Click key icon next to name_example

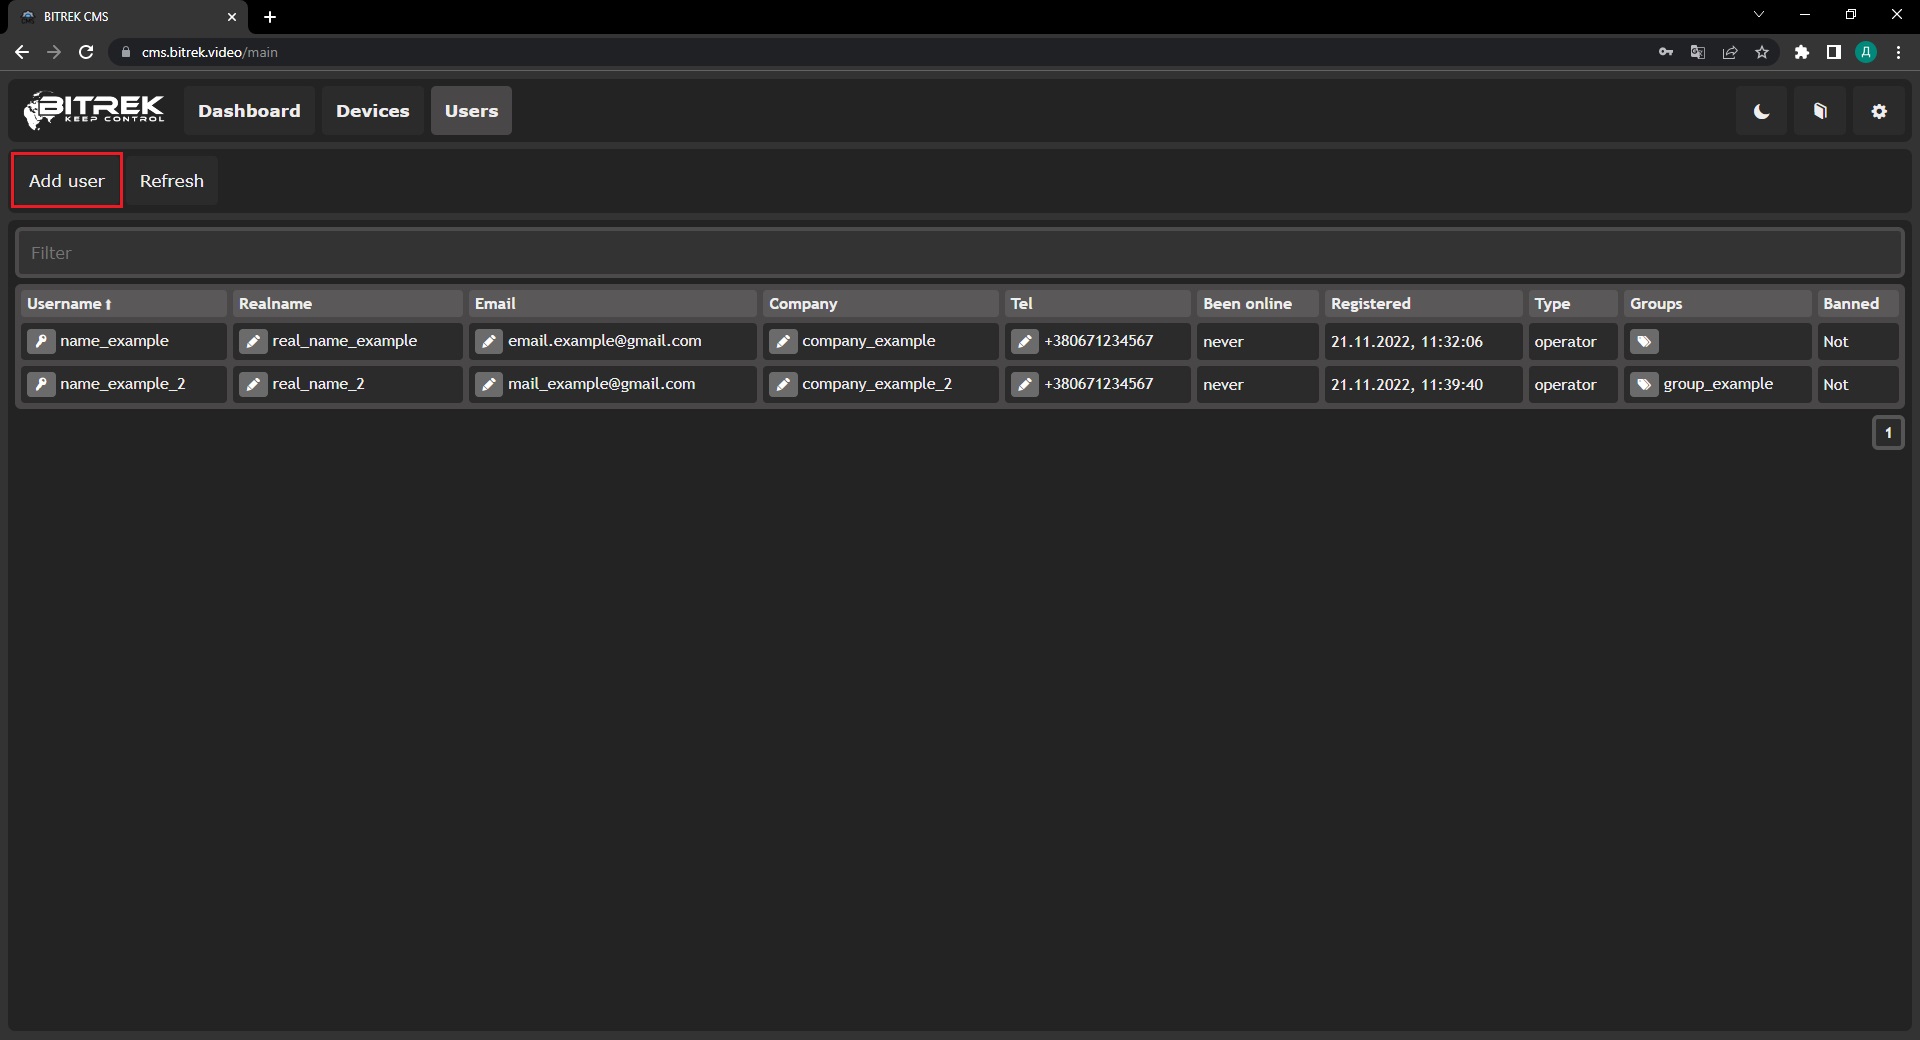point(41,341)
